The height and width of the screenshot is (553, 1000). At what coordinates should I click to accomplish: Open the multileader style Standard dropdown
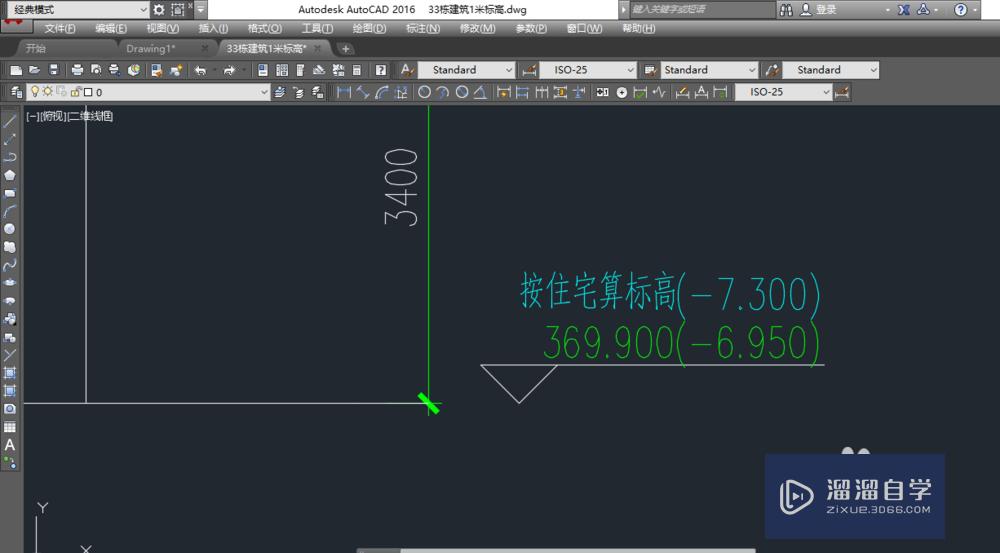[x=831, y=70]
